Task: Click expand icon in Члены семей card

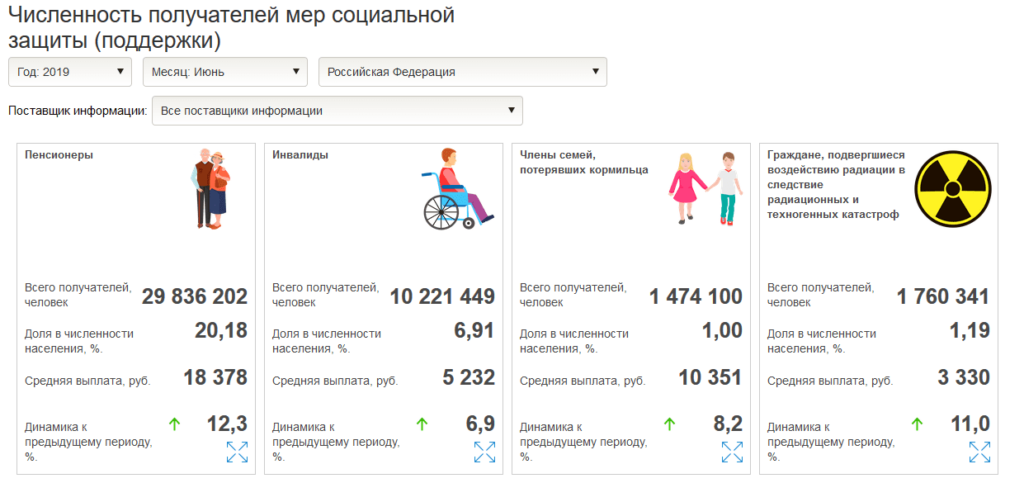Action: tap(732, 452)
